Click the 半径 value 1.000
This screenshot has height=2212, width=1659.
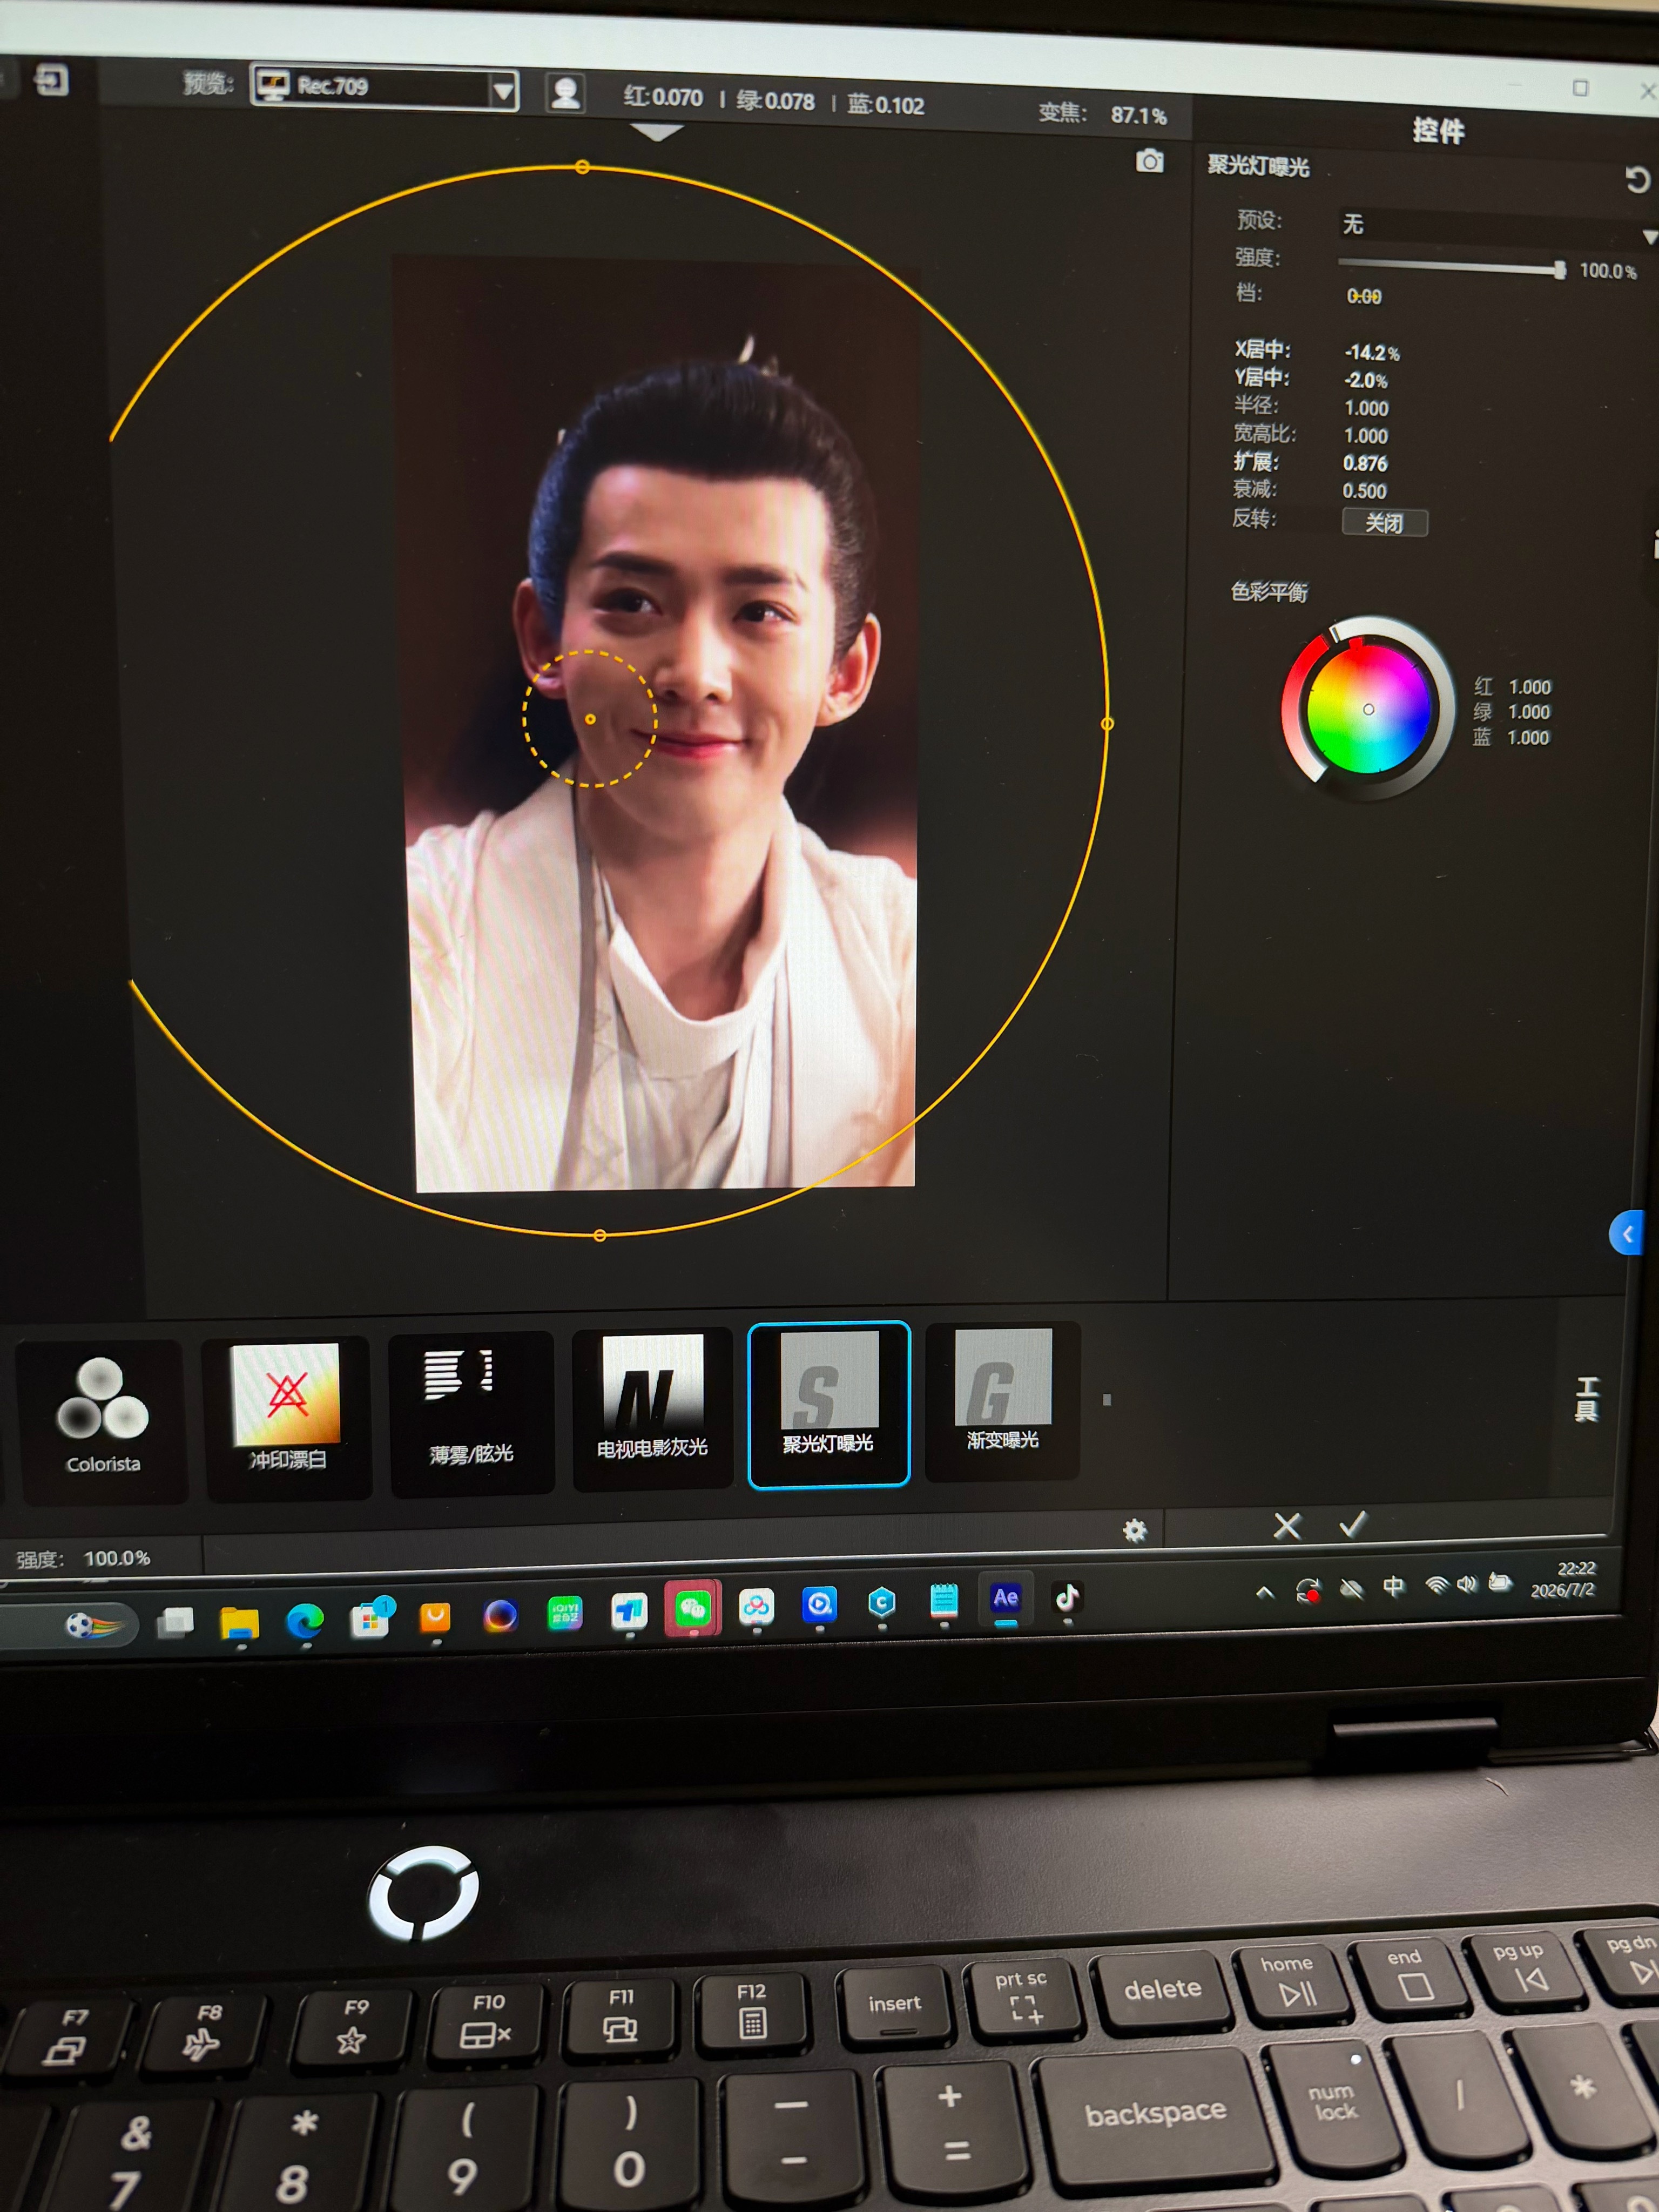(1366, 408)
